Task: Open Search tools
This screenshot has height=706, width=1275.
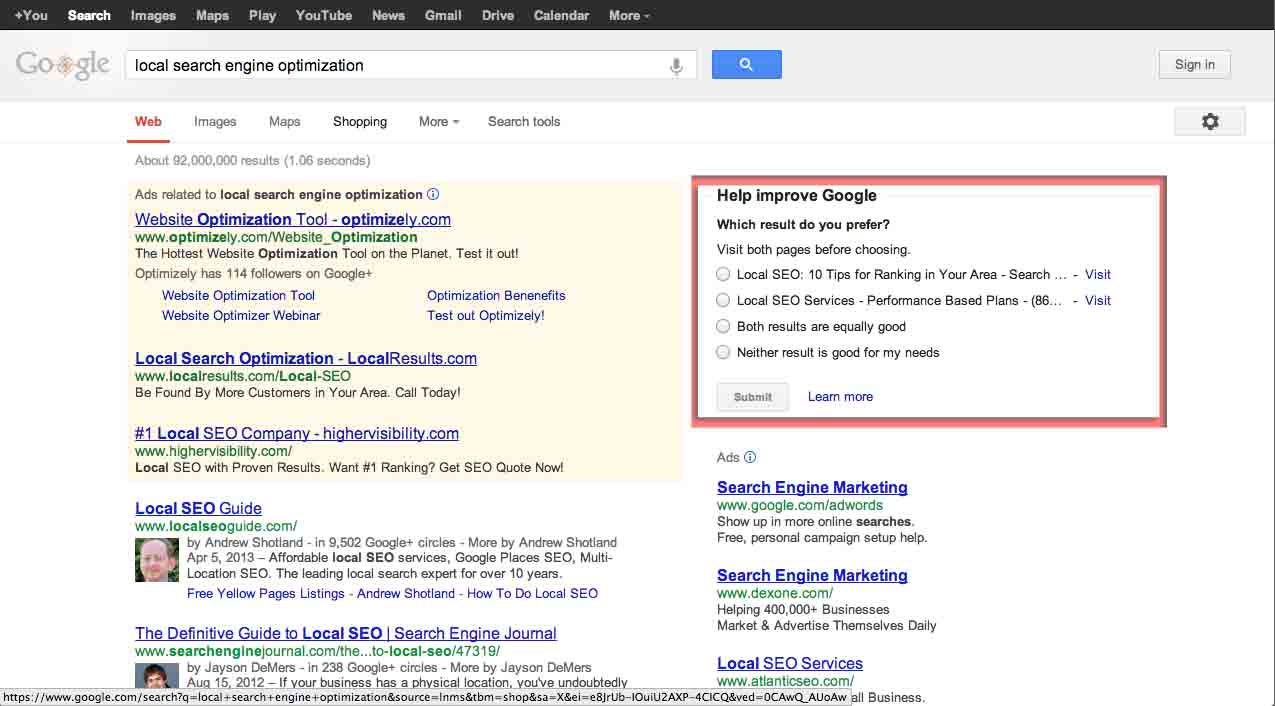Action: point(524,121)
